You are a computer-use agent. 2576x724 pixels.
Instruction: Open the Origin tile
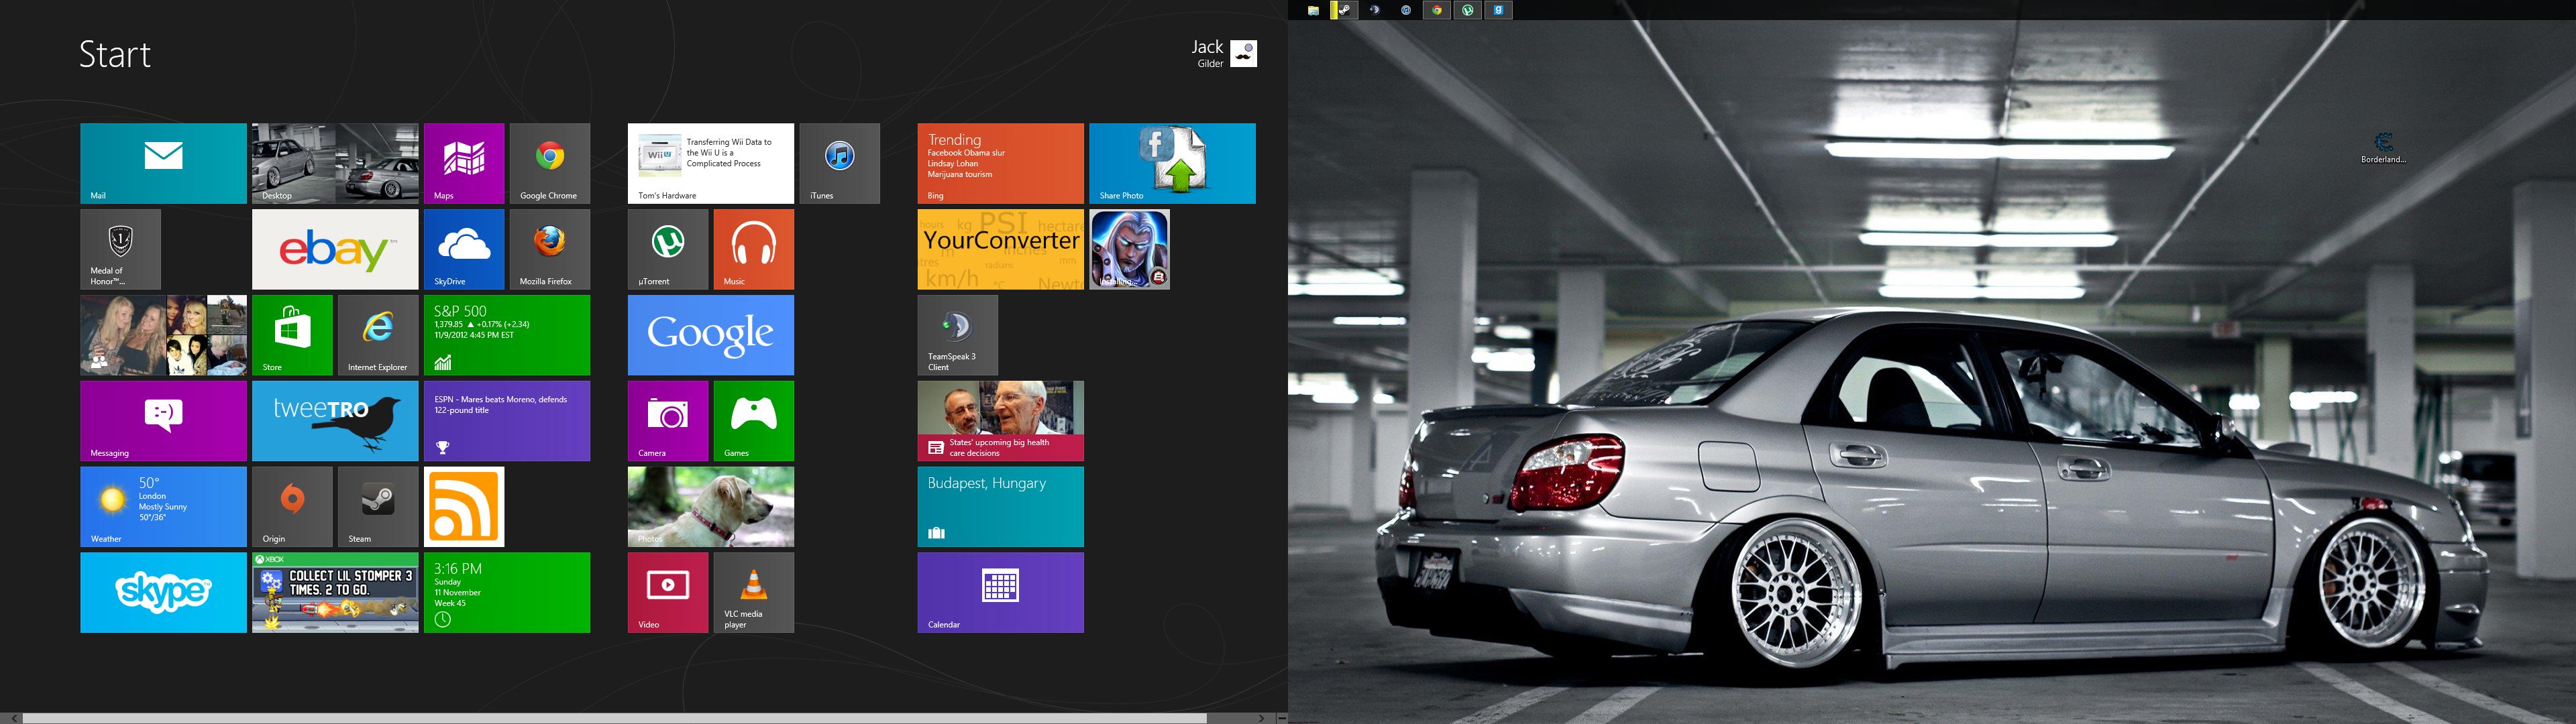292,506
